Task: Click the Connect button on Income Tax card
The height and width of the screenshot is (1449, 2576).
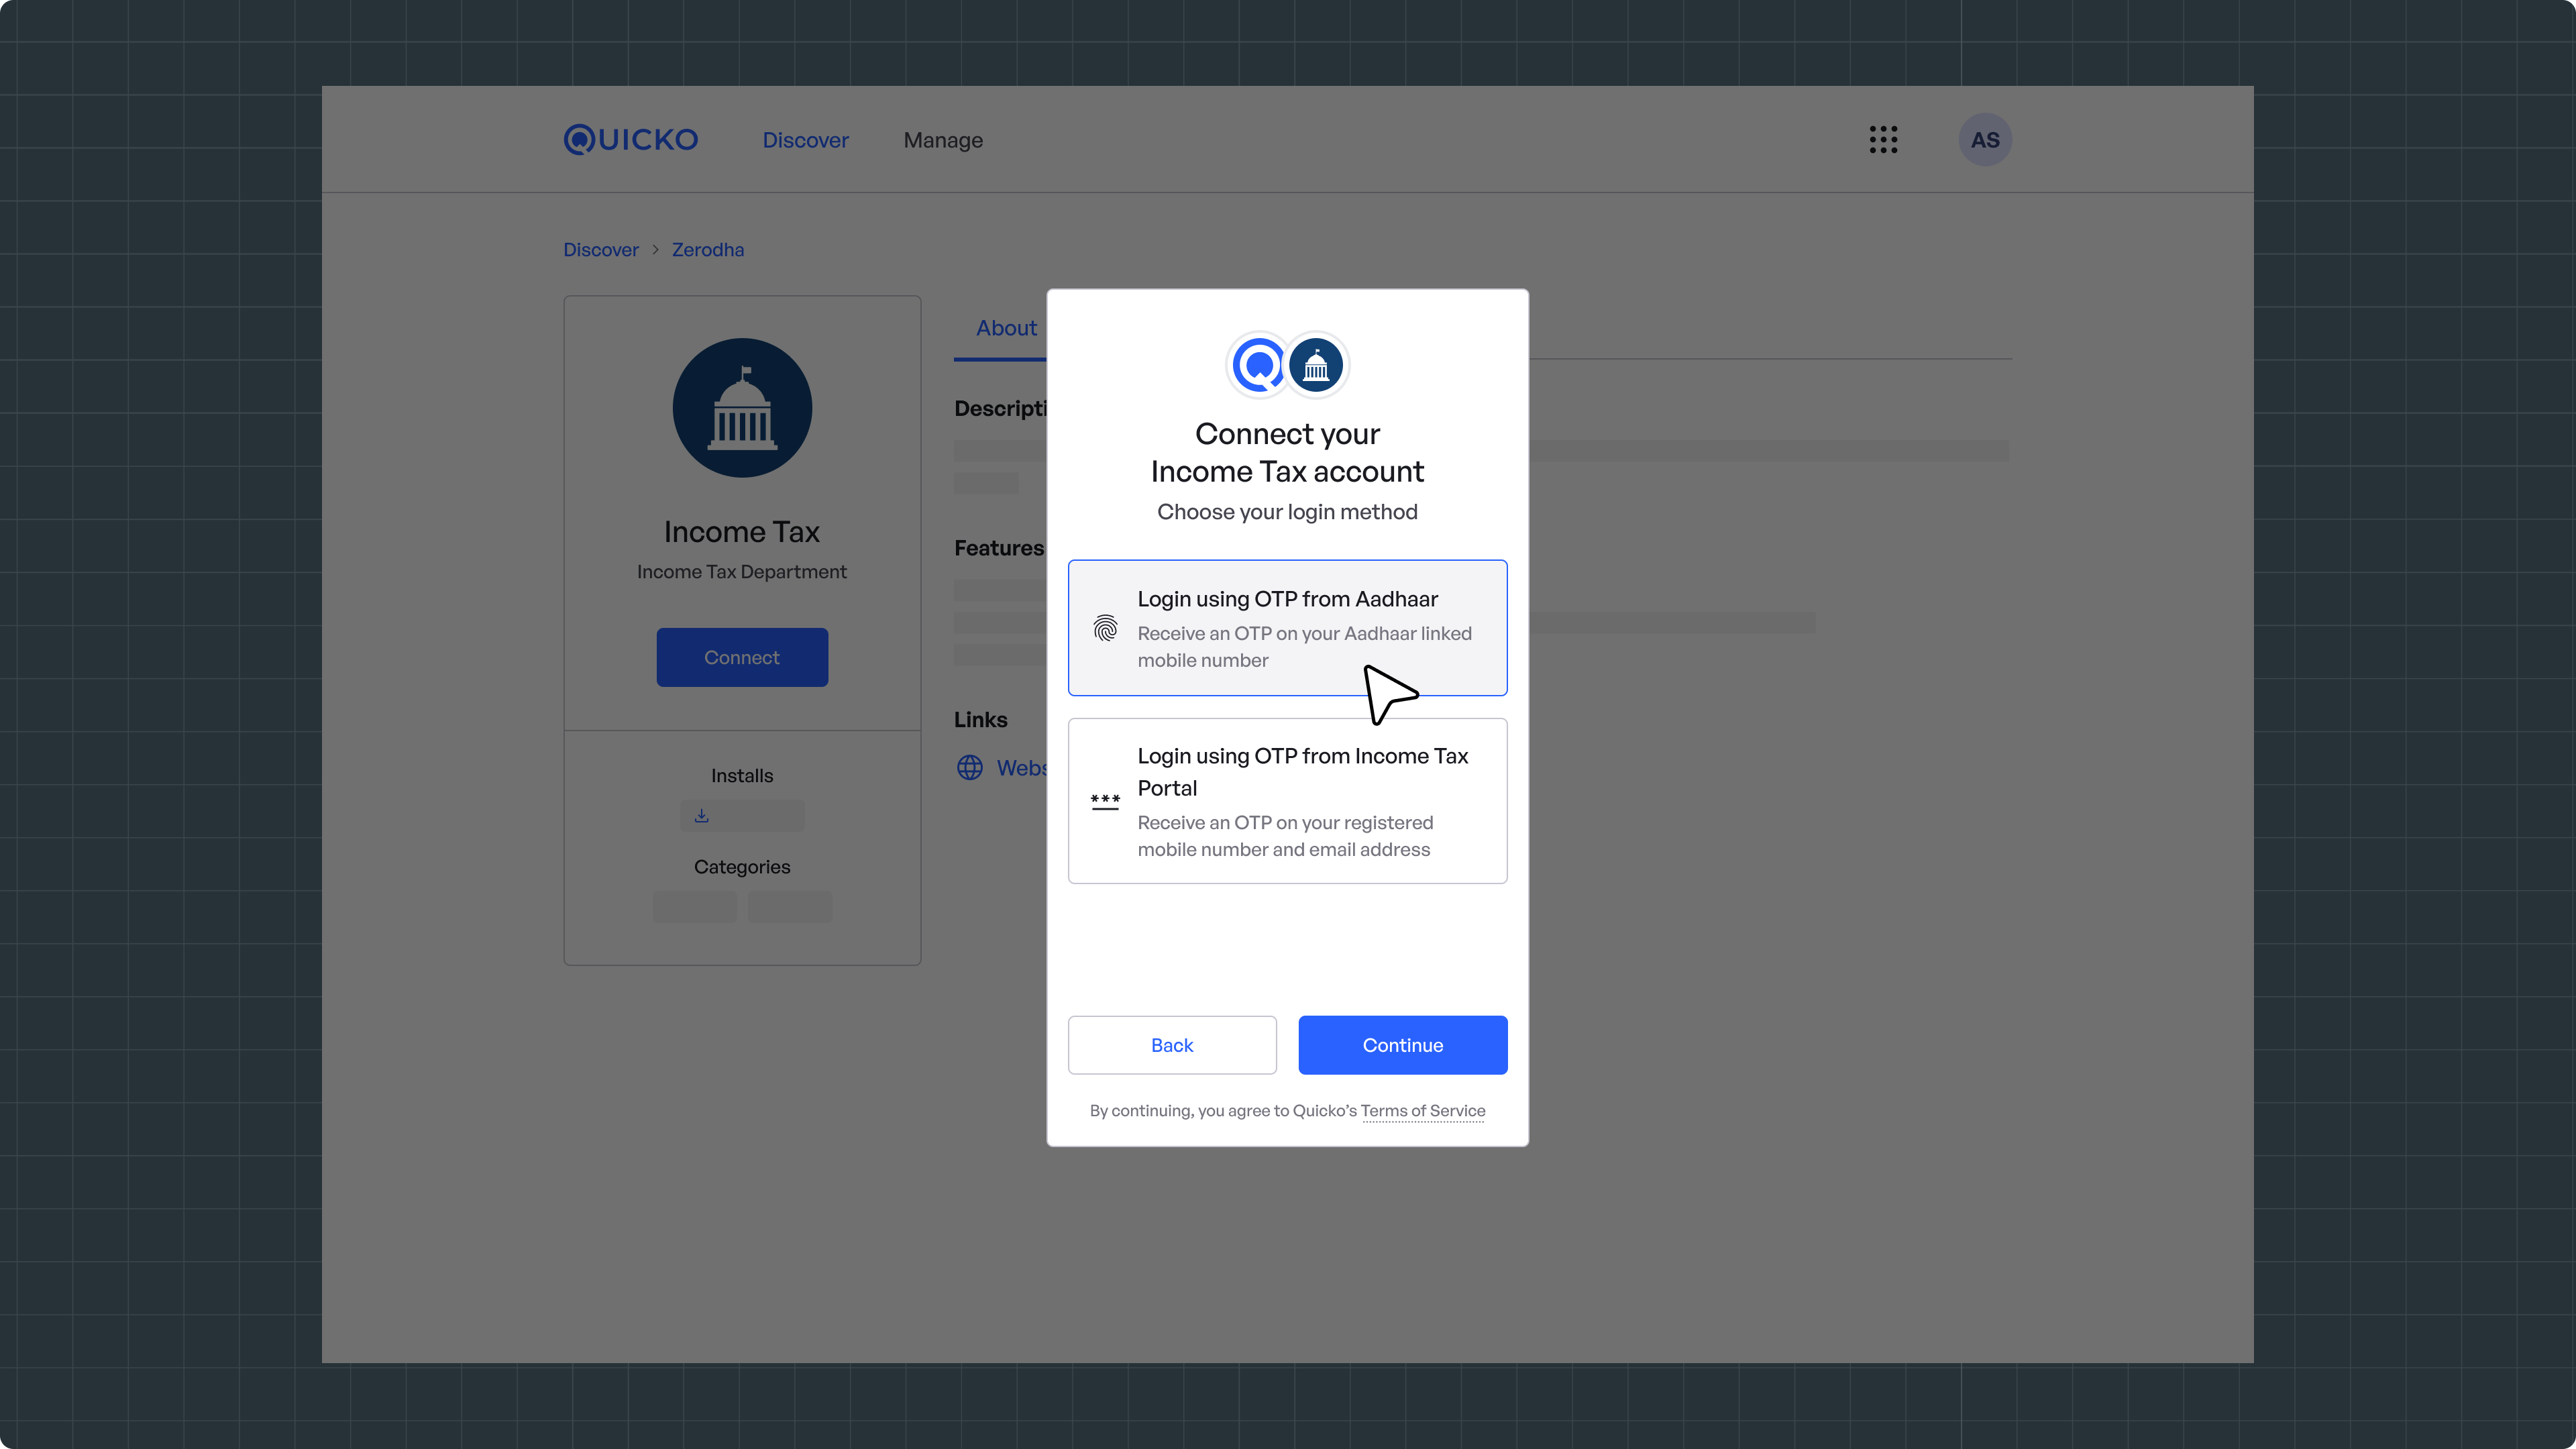Action: [x=742, y=657]
